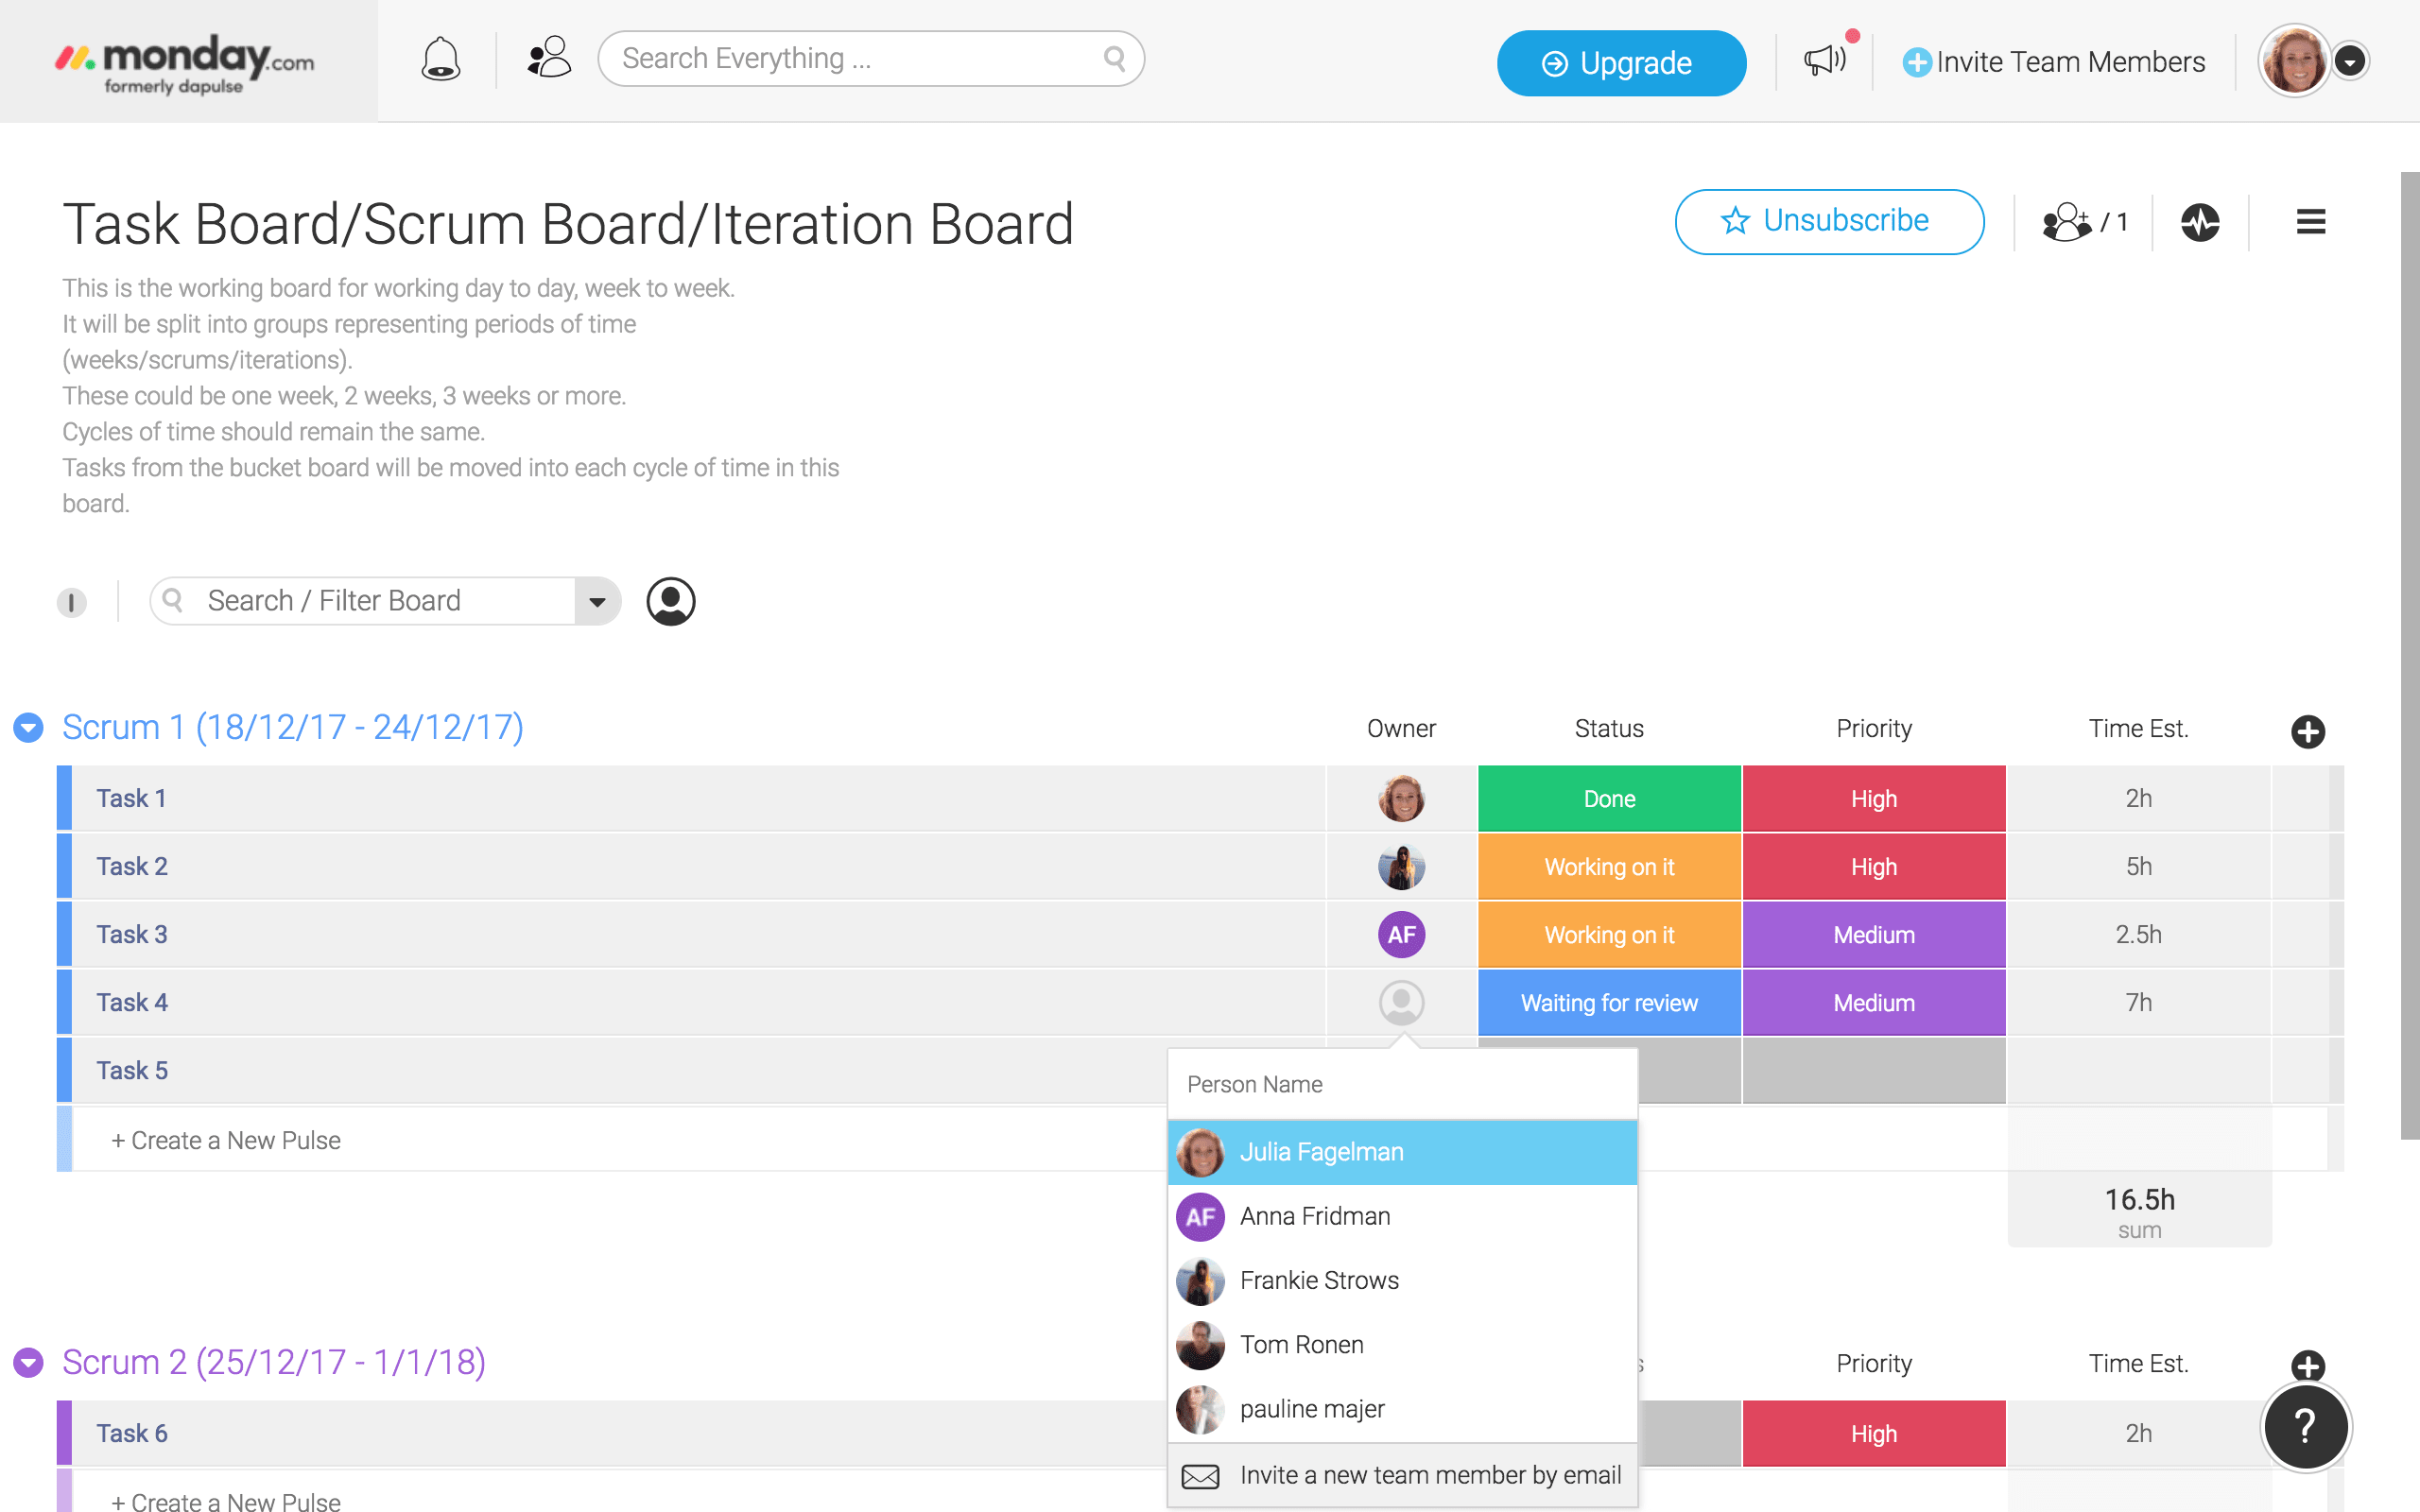Click Create a New Pulse under Scrum 1
The image size is (2420, 1512).
pos(226,1139)
